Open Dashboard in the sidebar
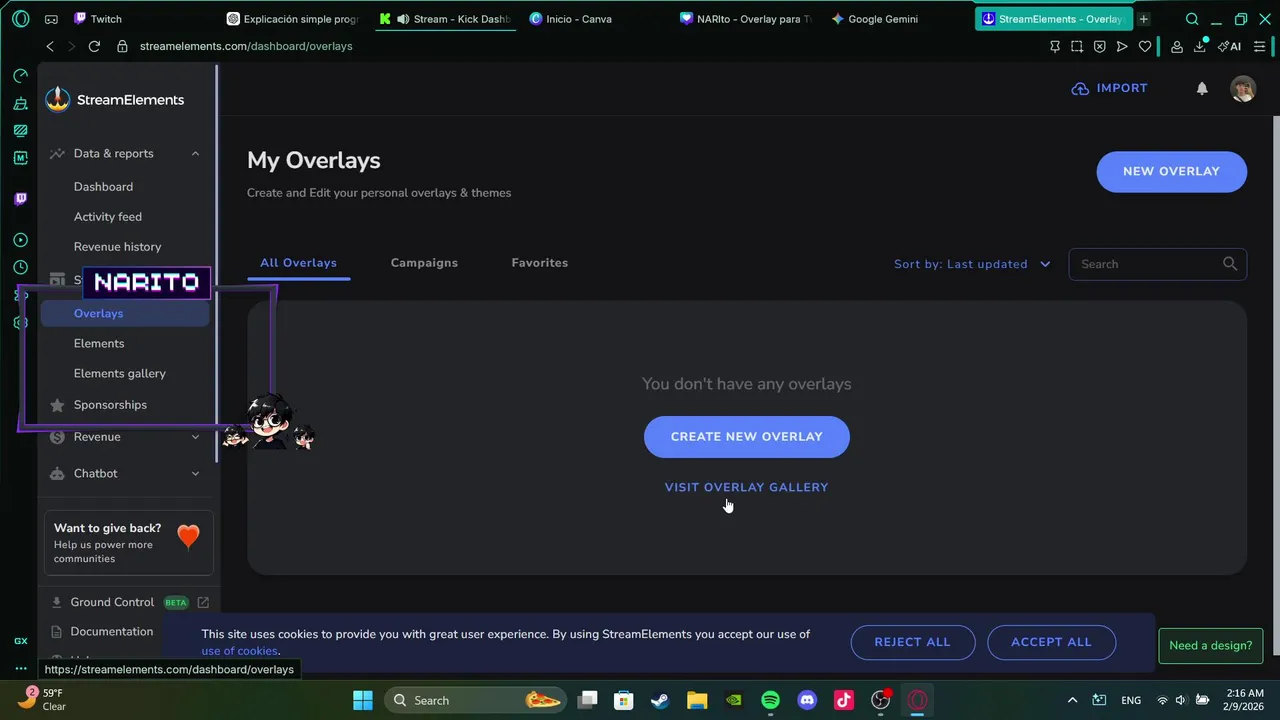The width and height of the screenshot is (1280, 720). [103, 187]
